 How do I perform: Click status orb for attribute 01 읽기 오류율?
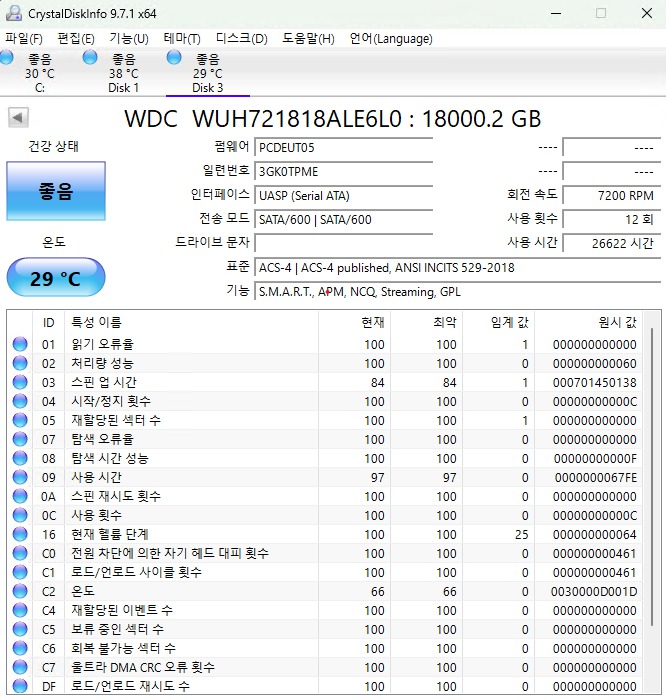click(x=20, y=344)
